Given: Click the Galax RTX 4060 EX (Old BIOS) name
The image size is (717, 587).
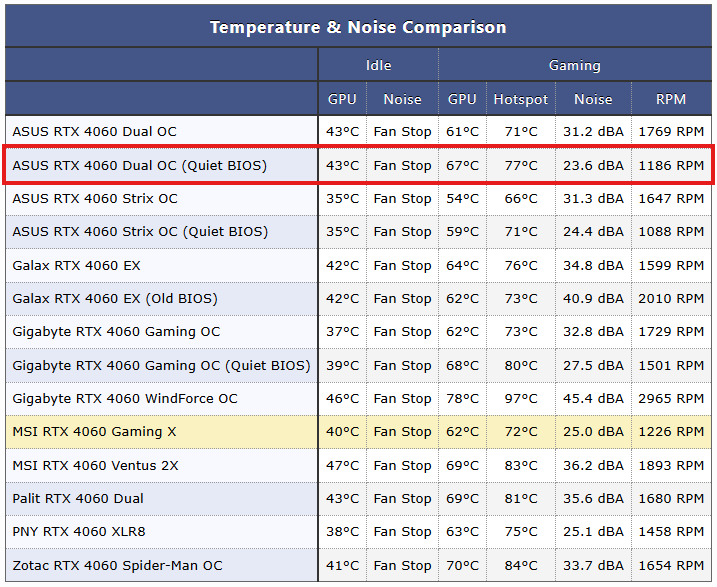Looking at the screenshot, I should [x=114, y=298].
